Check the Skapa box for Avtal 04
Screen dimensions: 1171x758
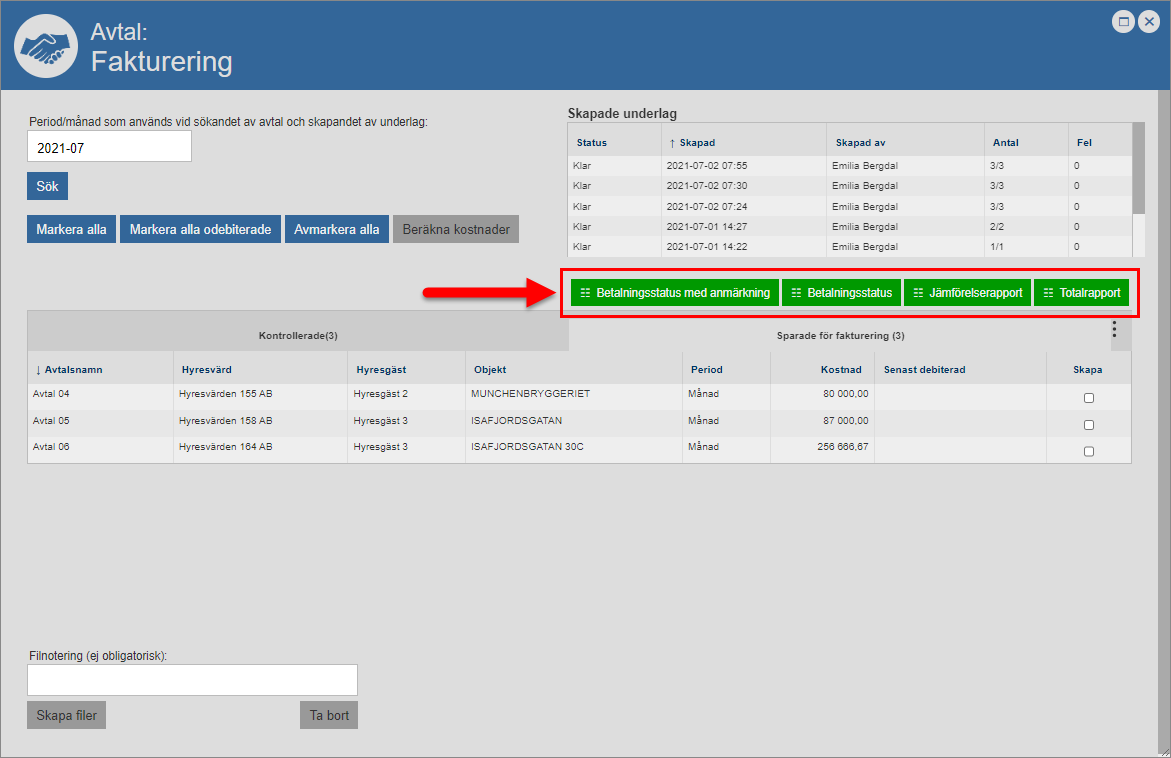pyautogui.click(x=1088, y=398)
